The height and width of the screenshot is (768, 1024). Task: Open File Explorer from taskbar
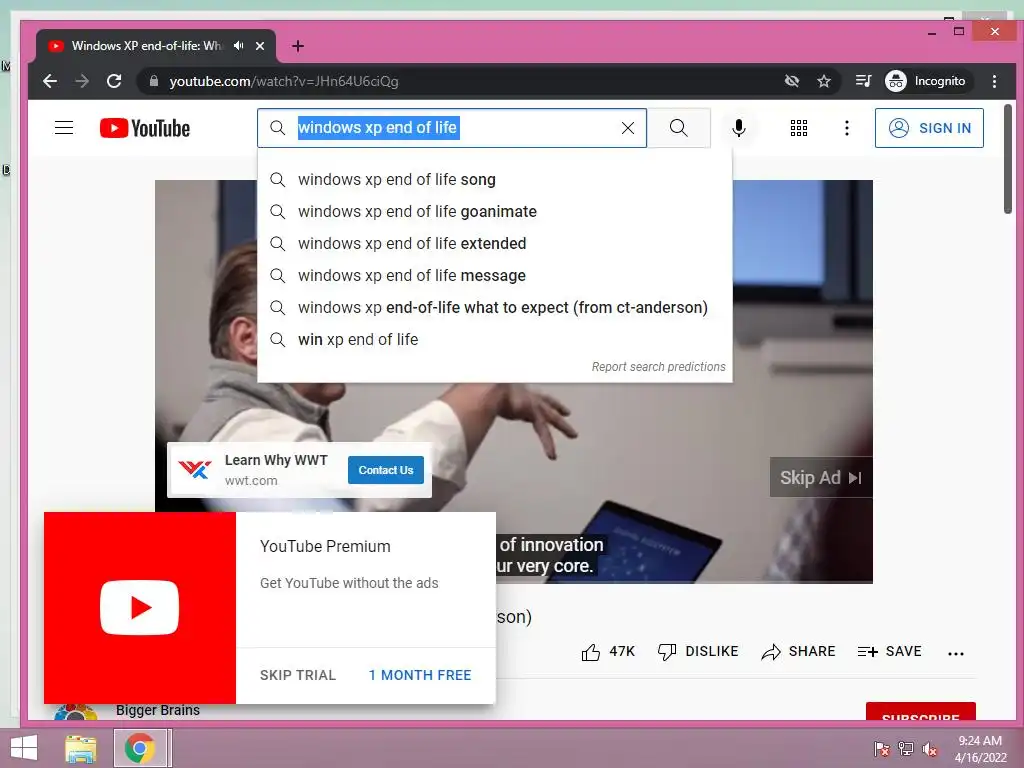tap(81, 748)
